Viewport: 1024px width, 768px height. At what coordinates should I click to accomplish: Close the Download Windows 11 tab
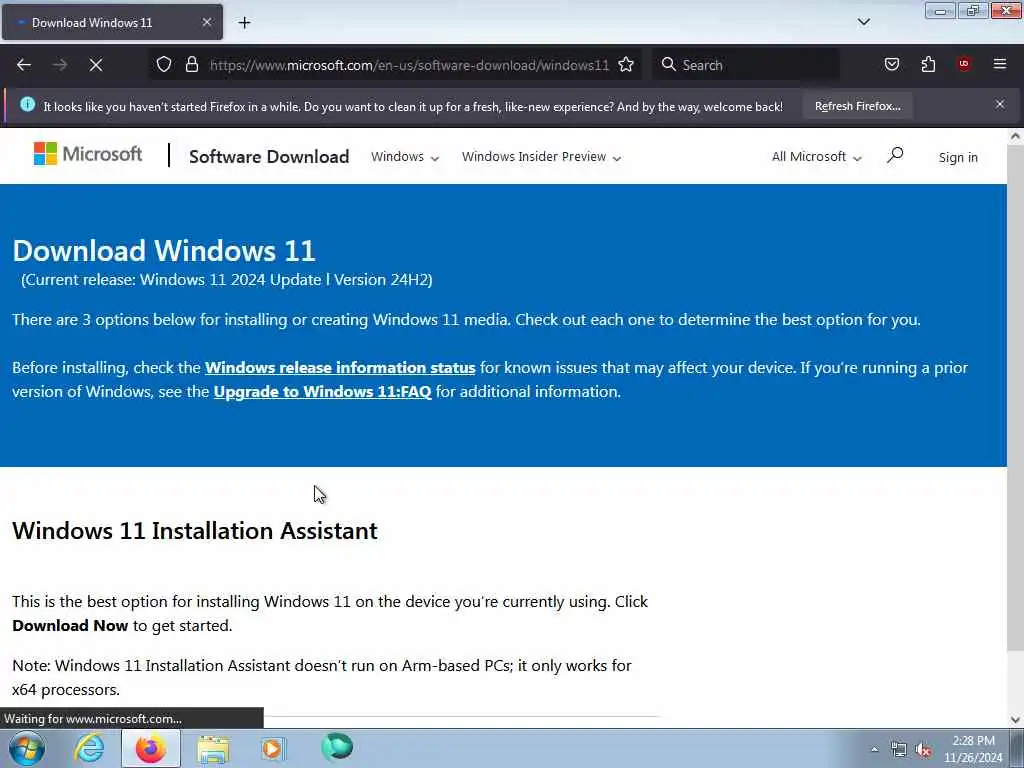pyautogui.click(x=206, y=22)
